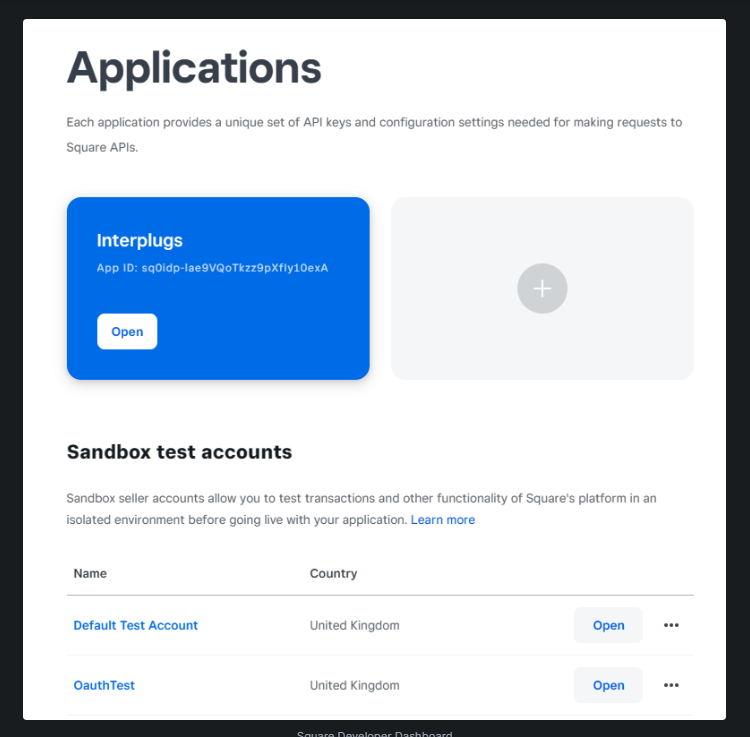Open three-dot menu for Default Test Account
This screenshot has width=750, height=737.
(x=671, y=625)
